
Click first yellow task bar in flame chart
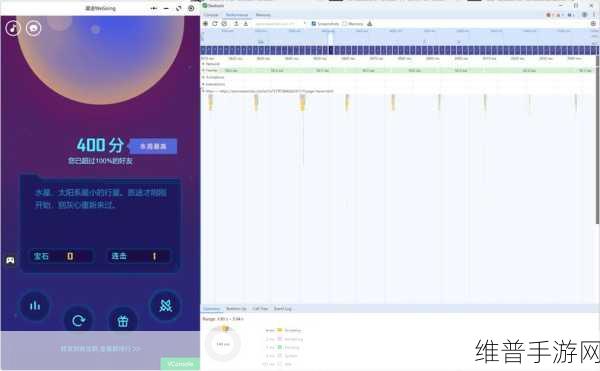click(x=210, y=103)
